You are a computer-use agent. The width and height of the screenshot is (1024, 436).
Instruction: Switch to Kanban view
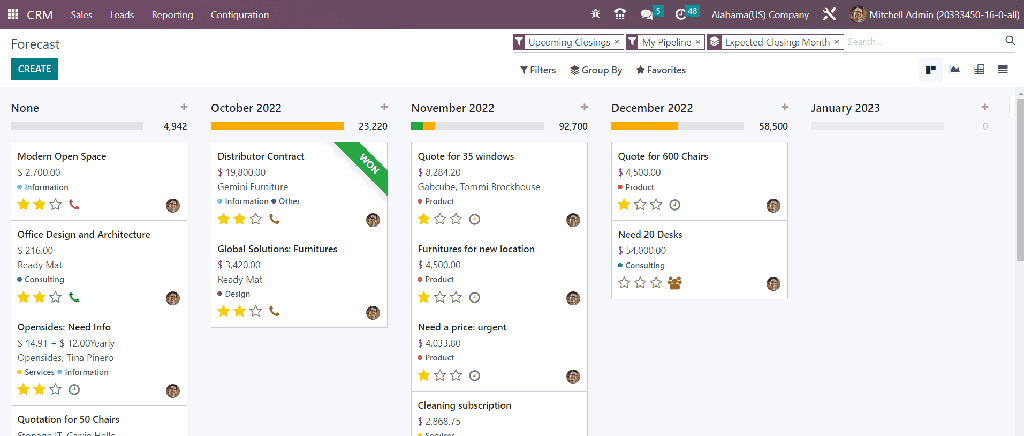[931, 70]
